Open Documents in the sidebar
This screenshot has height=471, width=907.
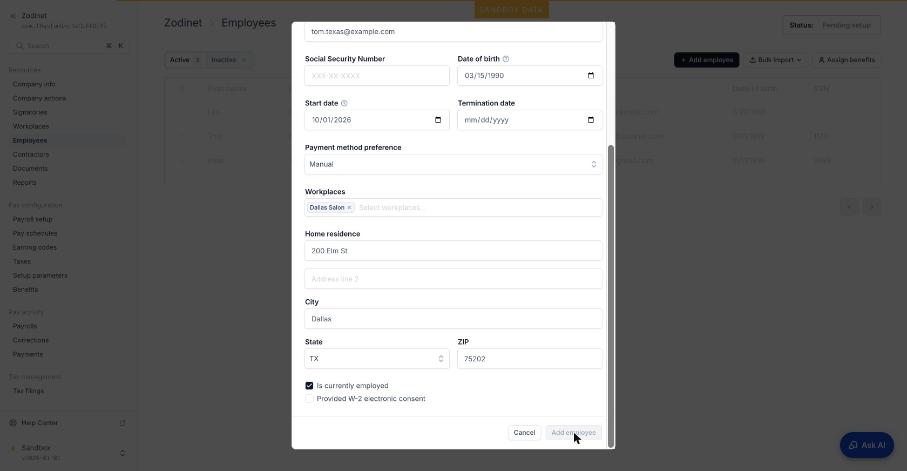[x=30, y=169]
